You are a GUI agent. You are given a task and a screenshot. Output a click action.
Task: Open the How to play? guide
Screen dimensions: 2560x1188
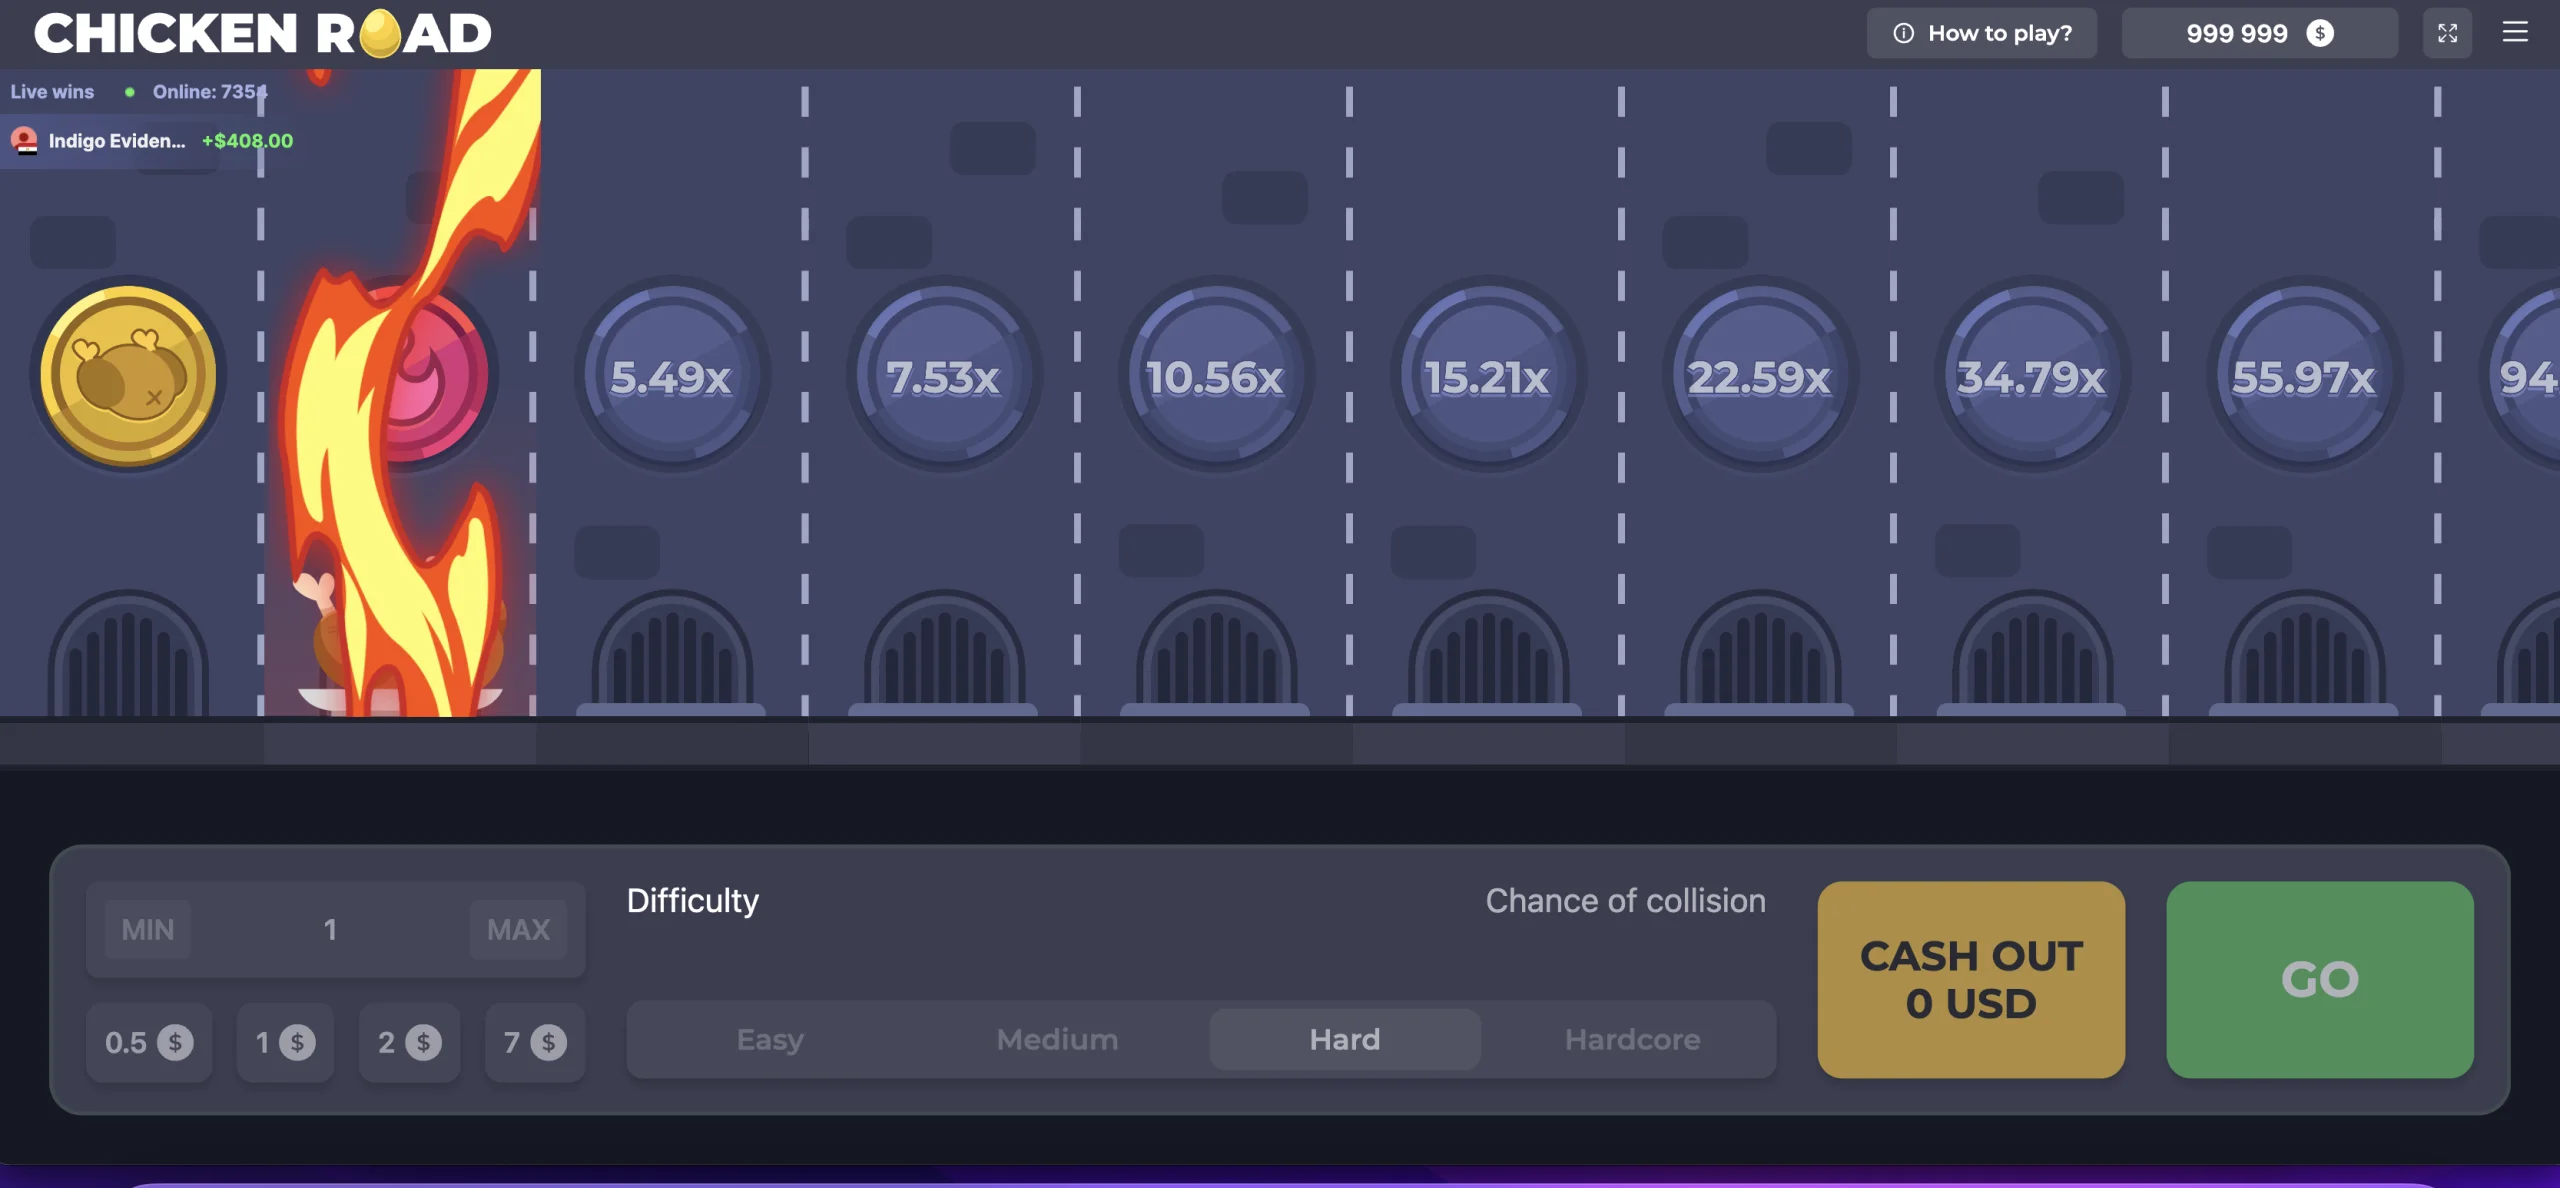coord(1981,33)
